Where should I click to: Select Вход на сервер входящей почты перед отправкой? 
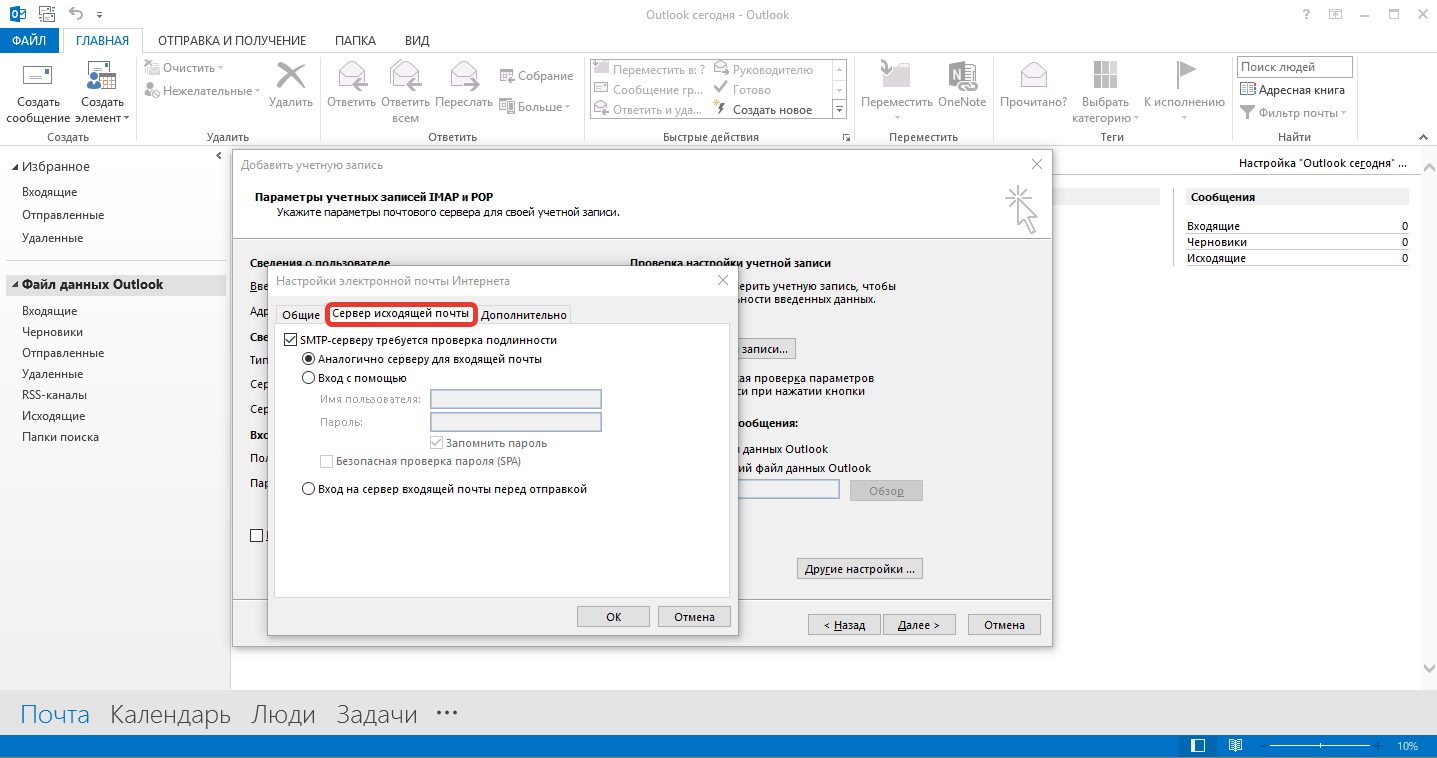coord(309,489)
